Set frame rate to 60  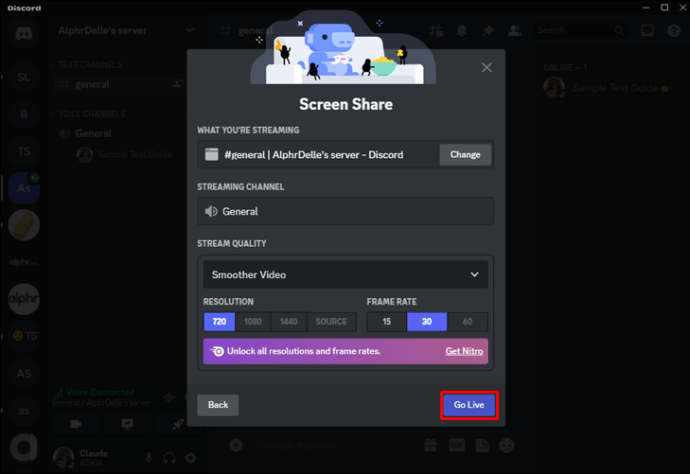point(467,322)
